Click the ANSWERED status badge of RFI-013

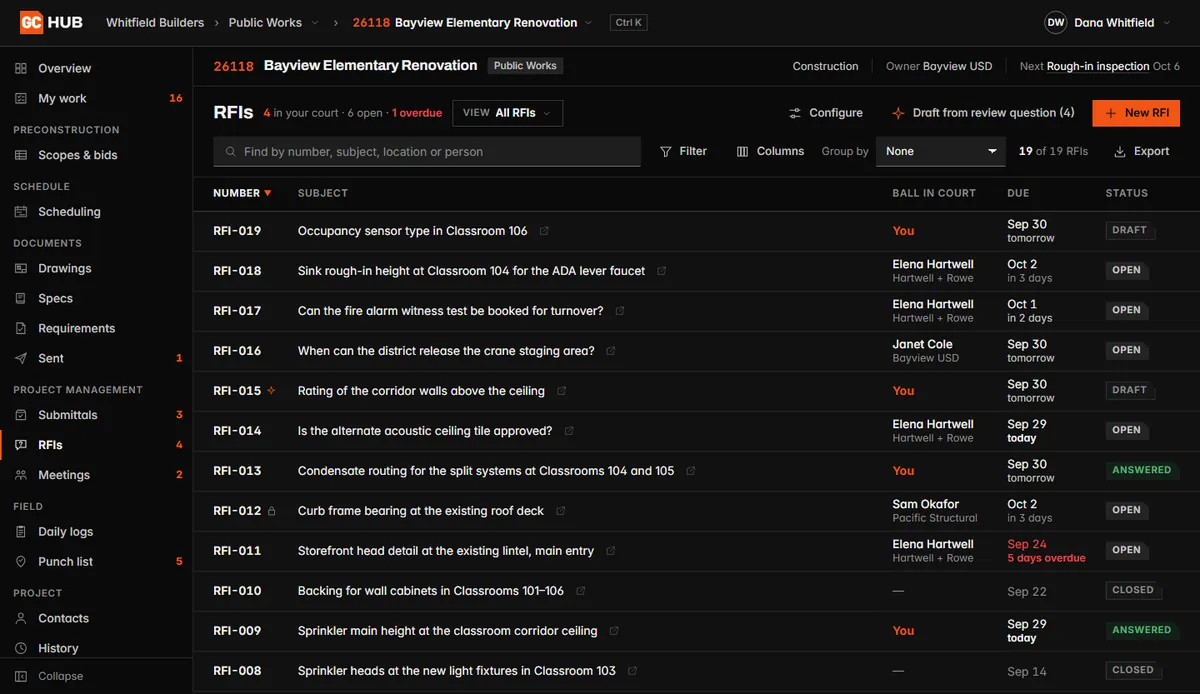[x=1141, y=470]
